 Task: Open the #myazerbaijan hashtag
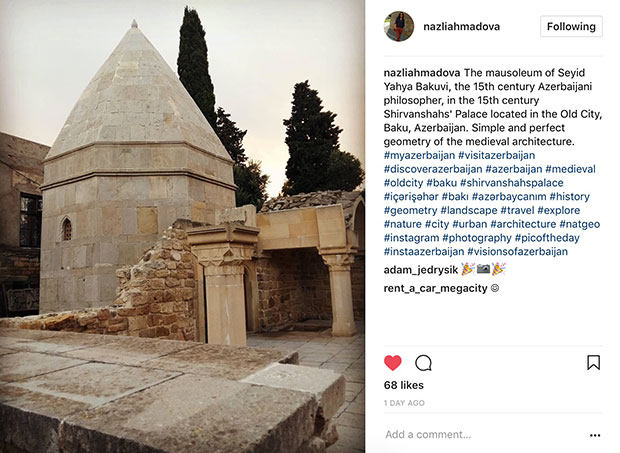pyautogui.click(x=419, y=155)
